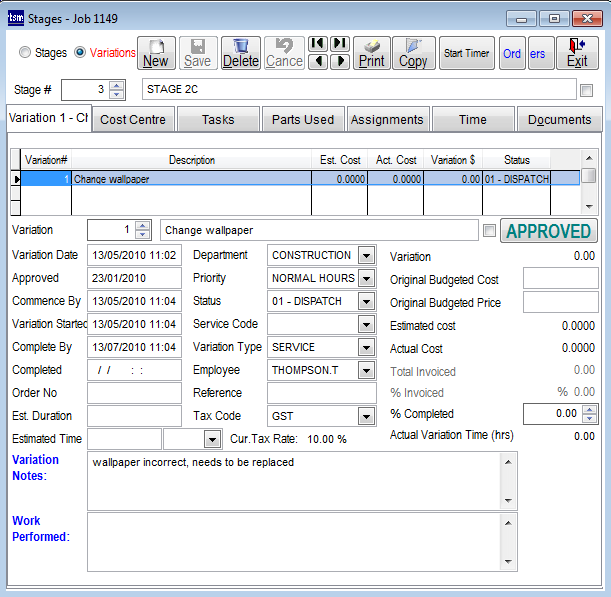This screenshot has height=597, width=611.
Task: Expand the Priority dropdown list
Action: coord(366,279)
